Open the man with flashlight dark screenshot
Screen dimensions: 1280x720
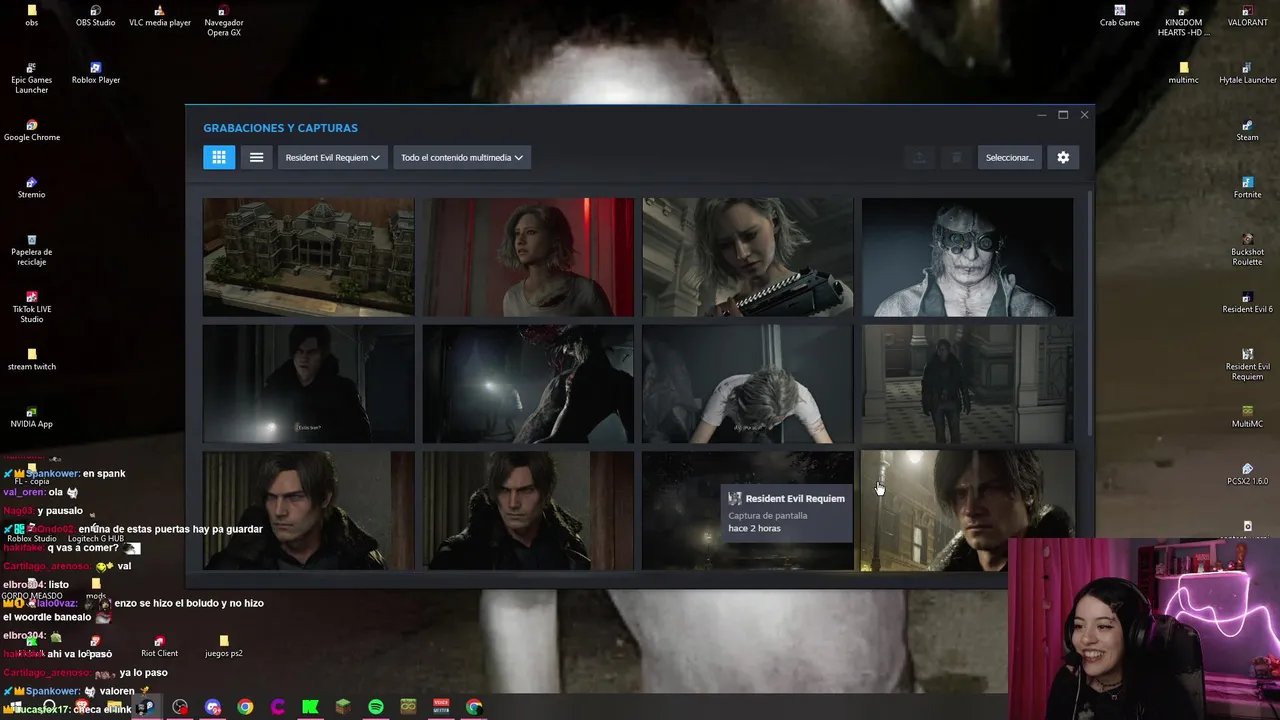click(x=308, y=383)
